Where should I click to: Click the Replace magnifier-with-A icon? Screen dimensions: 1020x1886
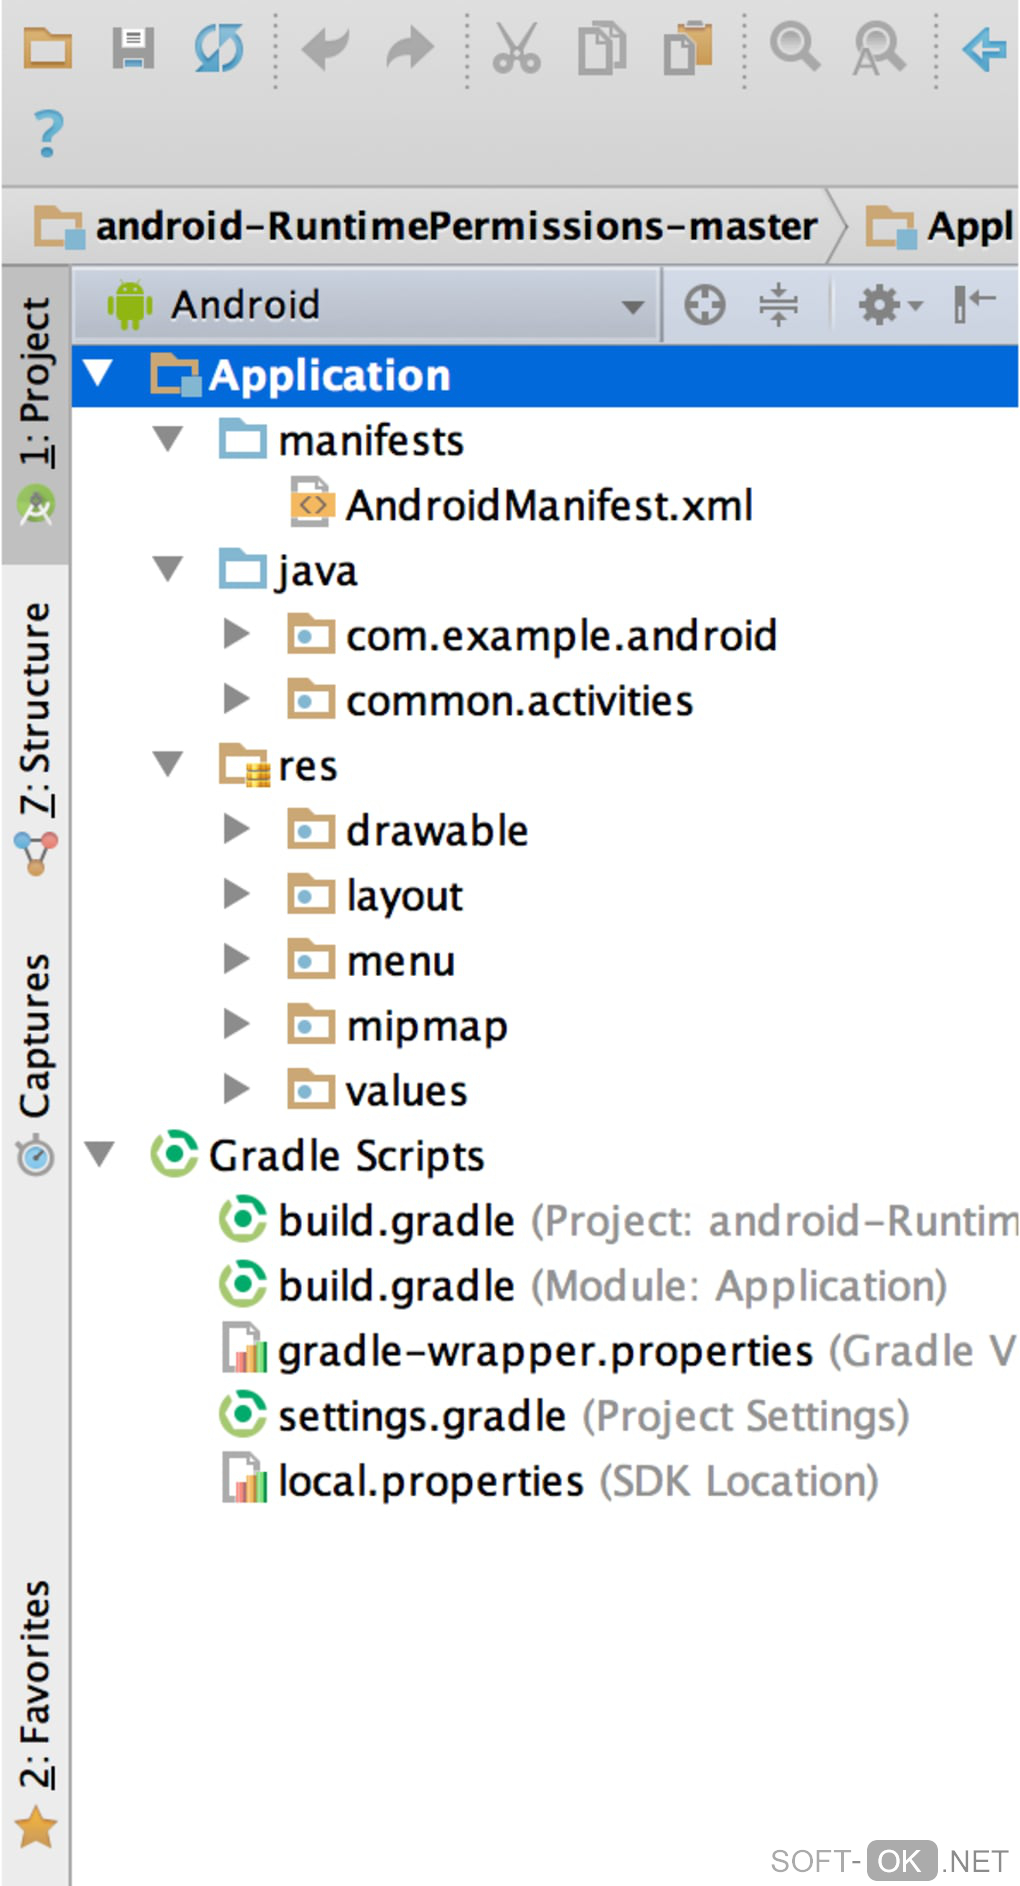pos(880,49)
